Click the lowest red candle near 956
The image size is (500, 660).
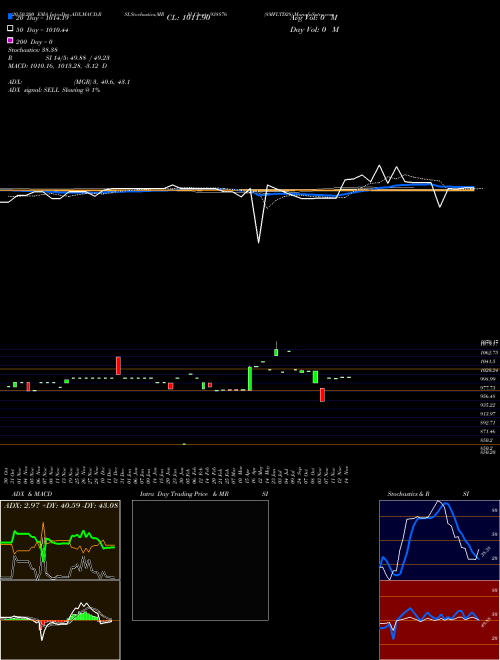click(322, 395)
